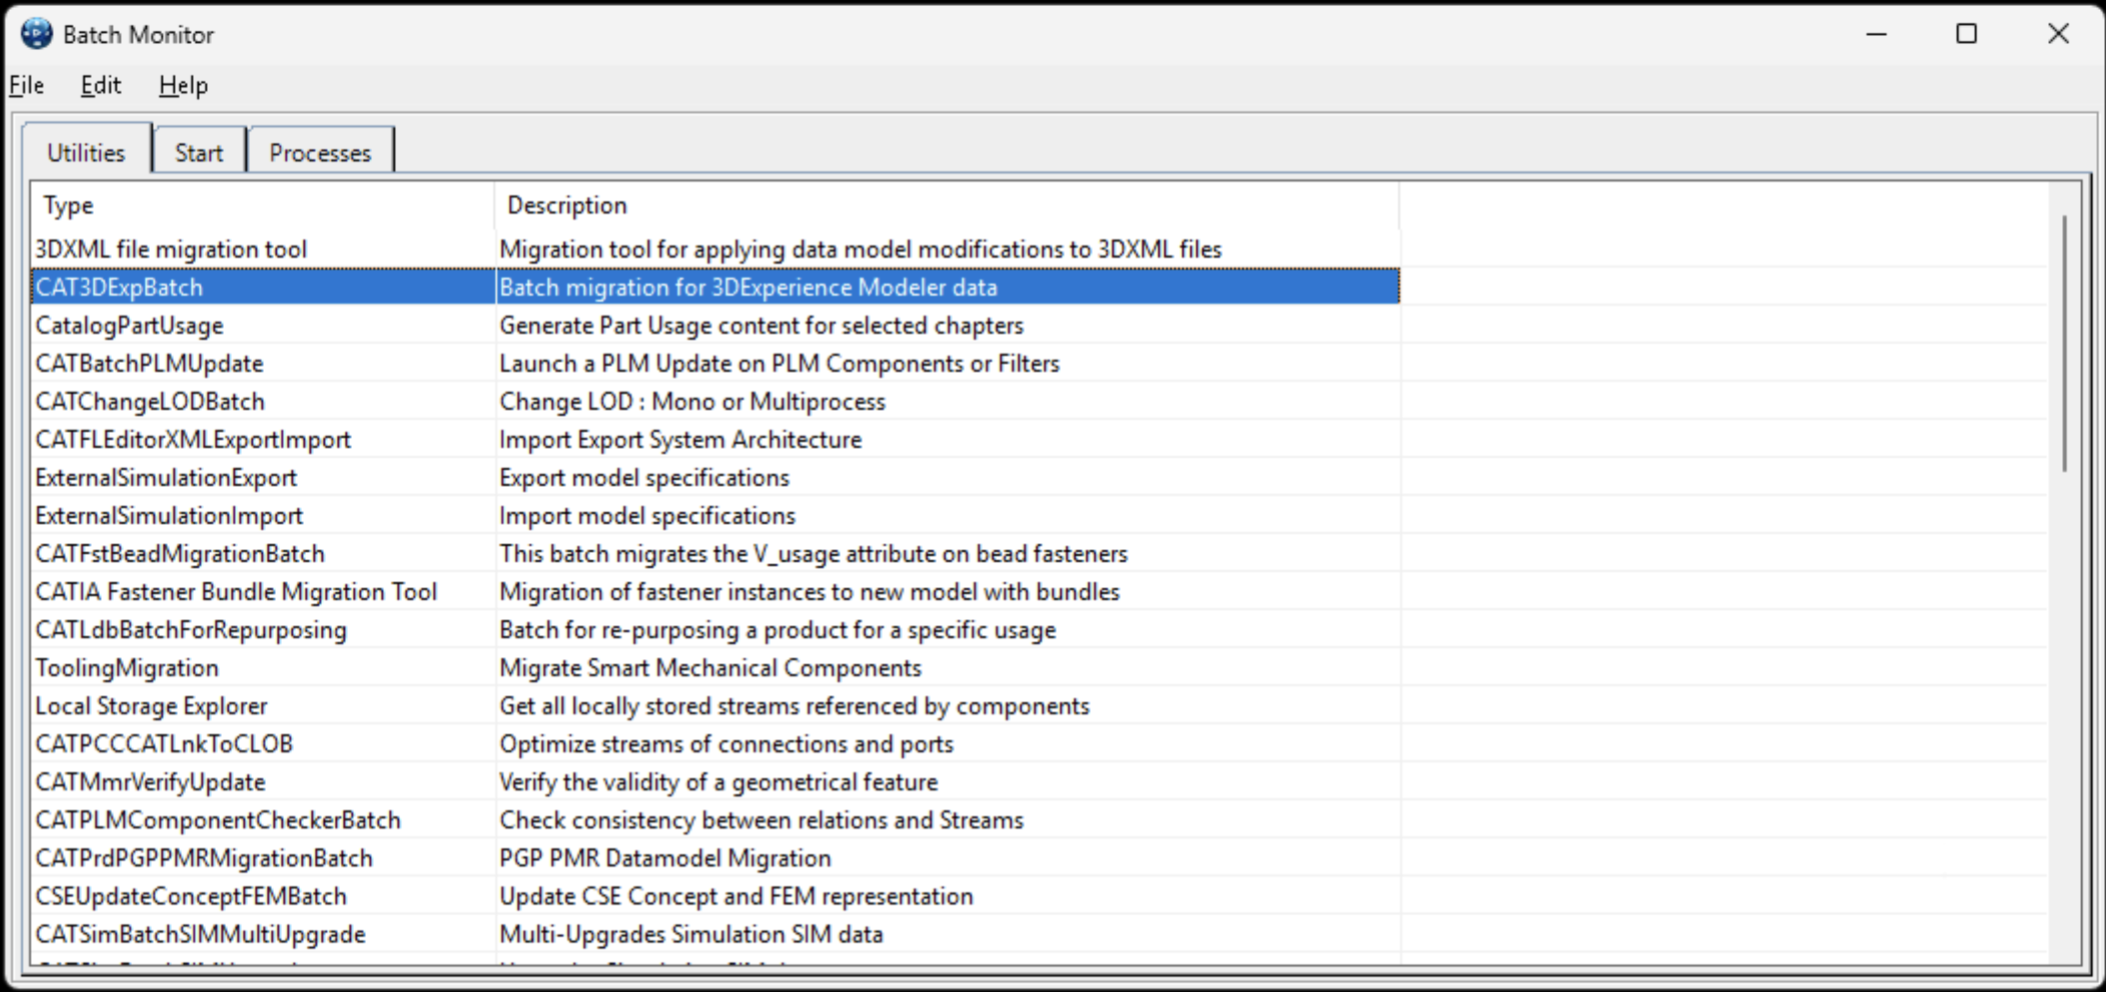Select the CATChangeLODBatch entry
Screen dimensions: 2106x992
tap(150, 402)
